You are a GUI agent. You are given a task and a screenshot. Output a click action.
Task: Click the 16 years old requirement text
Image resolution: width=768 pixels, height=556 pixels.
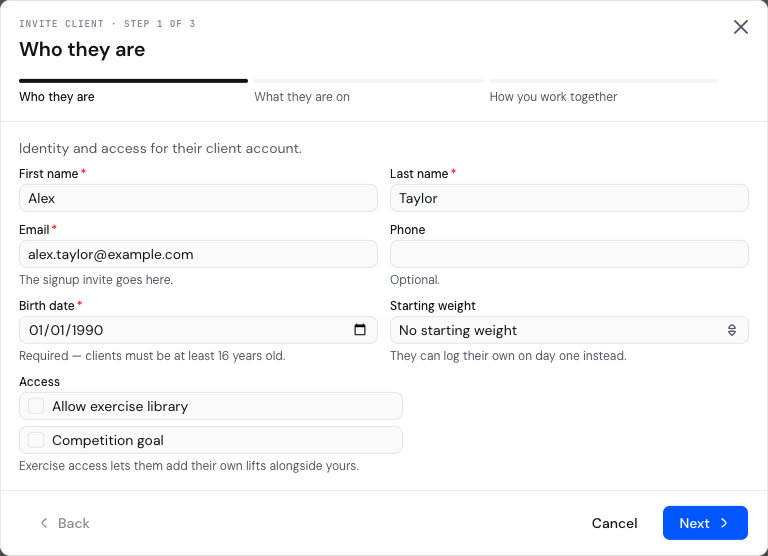pyautogui.click(x=152, y=356)
